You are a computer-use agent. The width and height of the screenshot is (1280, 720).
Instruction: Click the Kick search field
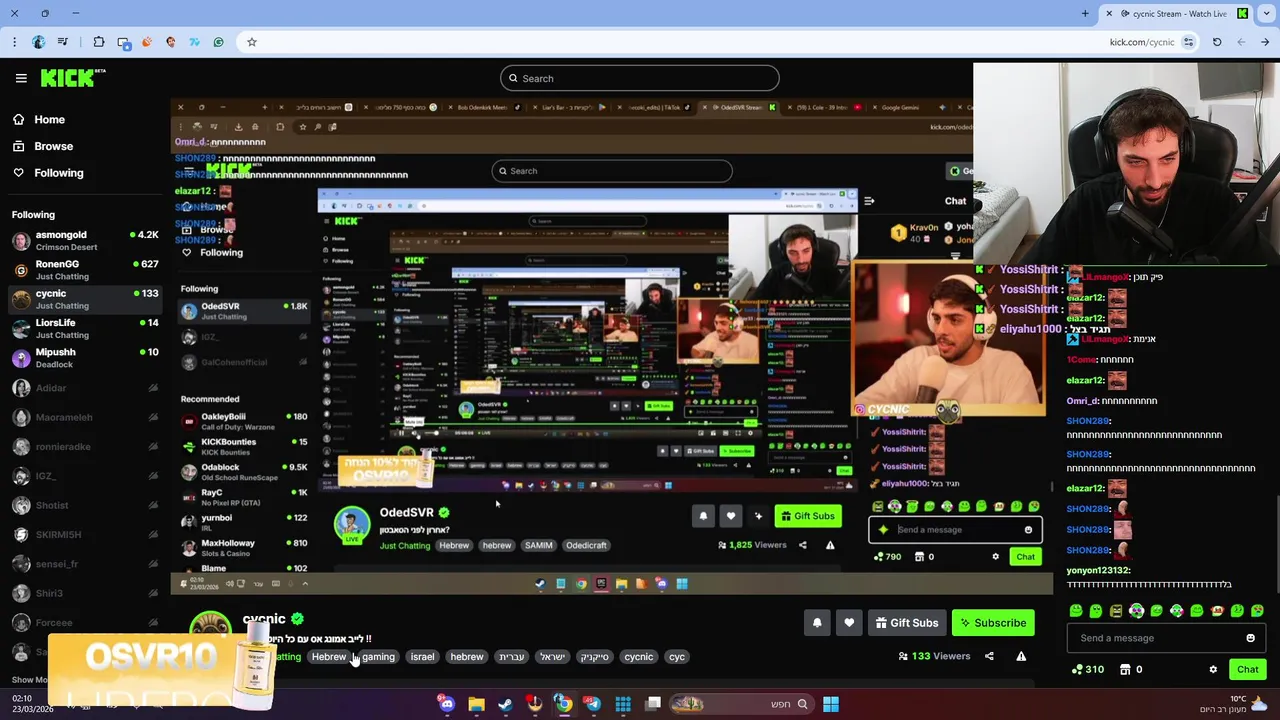(639, 78)
